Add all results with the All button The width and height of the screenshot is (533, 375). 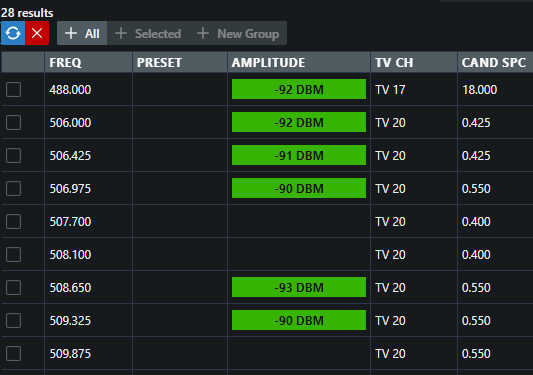coord(82,33)
